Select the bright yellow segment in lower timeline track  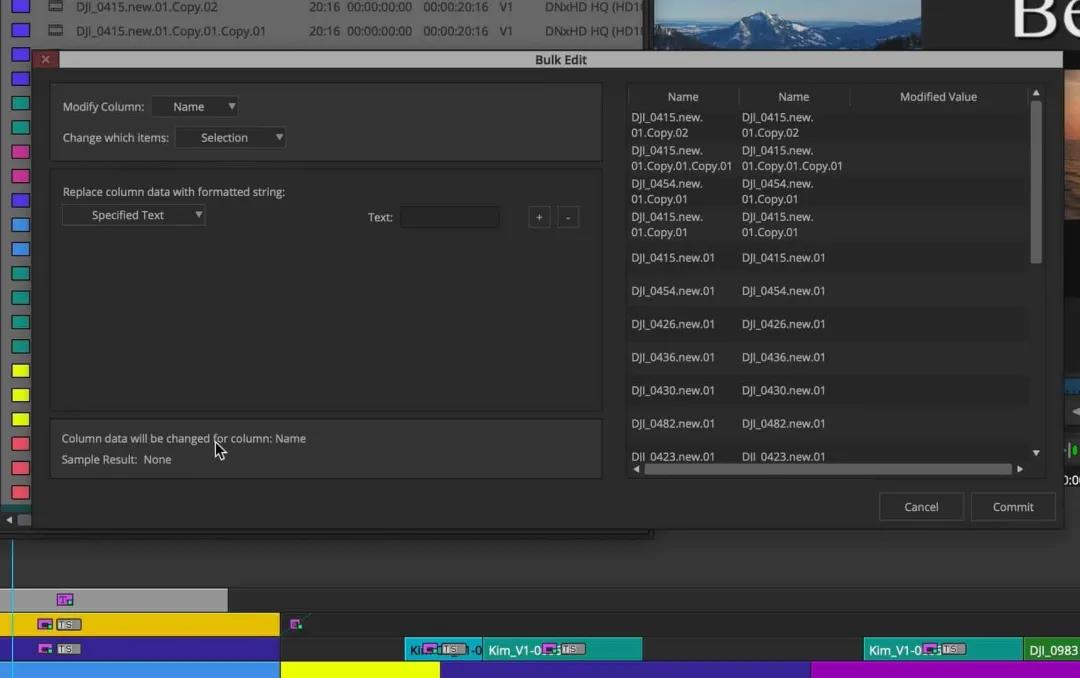tap(360, 670)
